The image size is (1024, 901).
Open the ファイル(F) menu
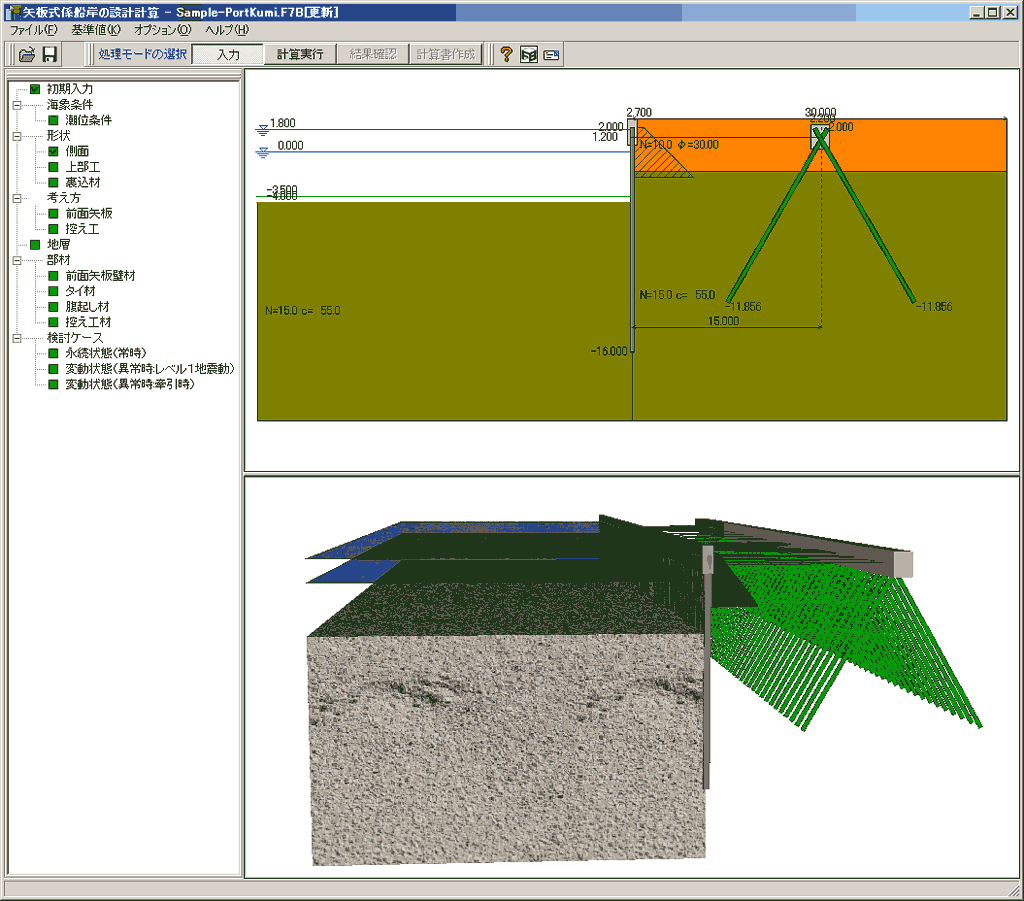(x=33, y=30)
